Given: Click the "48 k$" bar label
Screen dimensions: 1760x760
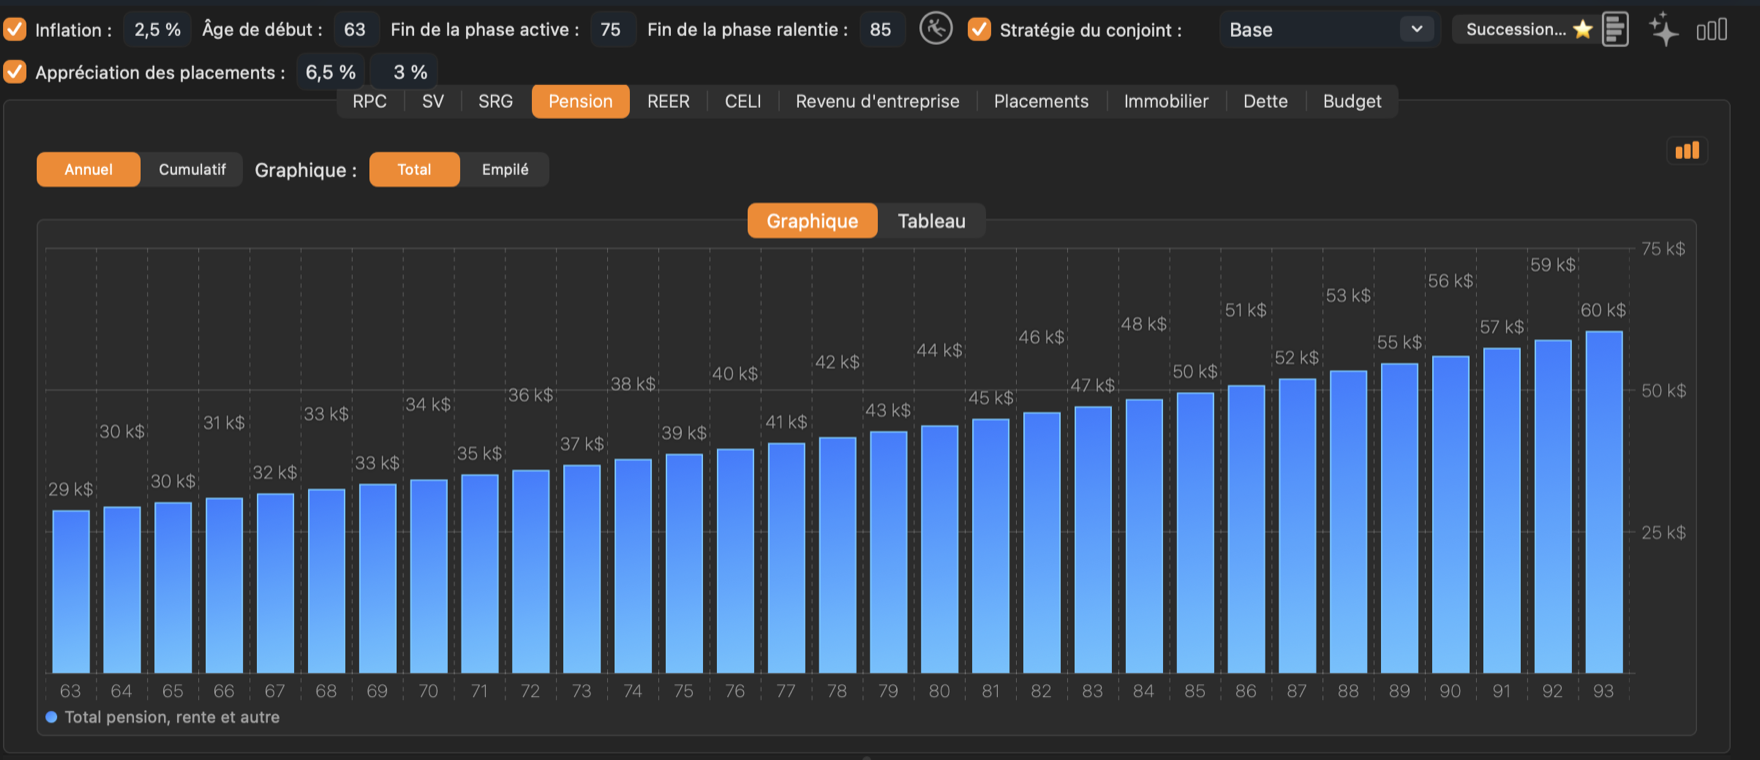Looking at the screenshot, I should 1144,324.
